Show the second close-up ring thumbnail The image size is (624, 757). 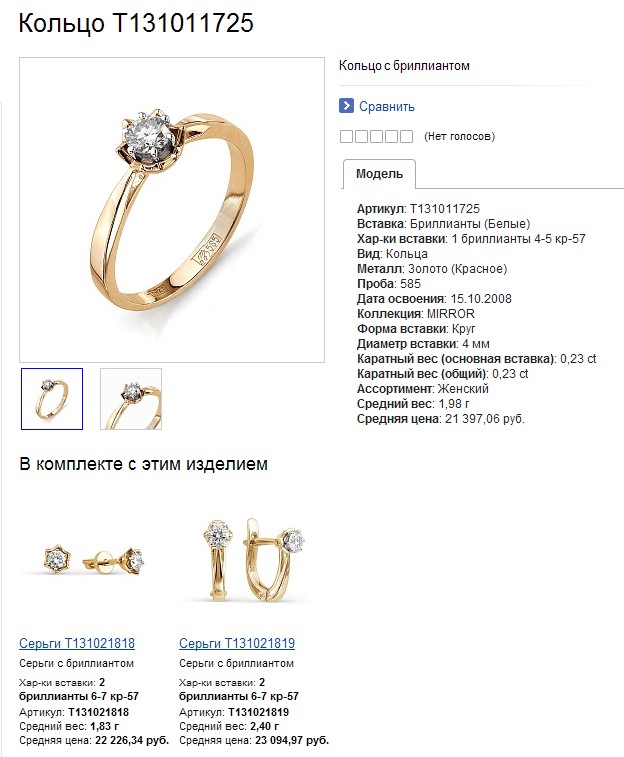131,399
